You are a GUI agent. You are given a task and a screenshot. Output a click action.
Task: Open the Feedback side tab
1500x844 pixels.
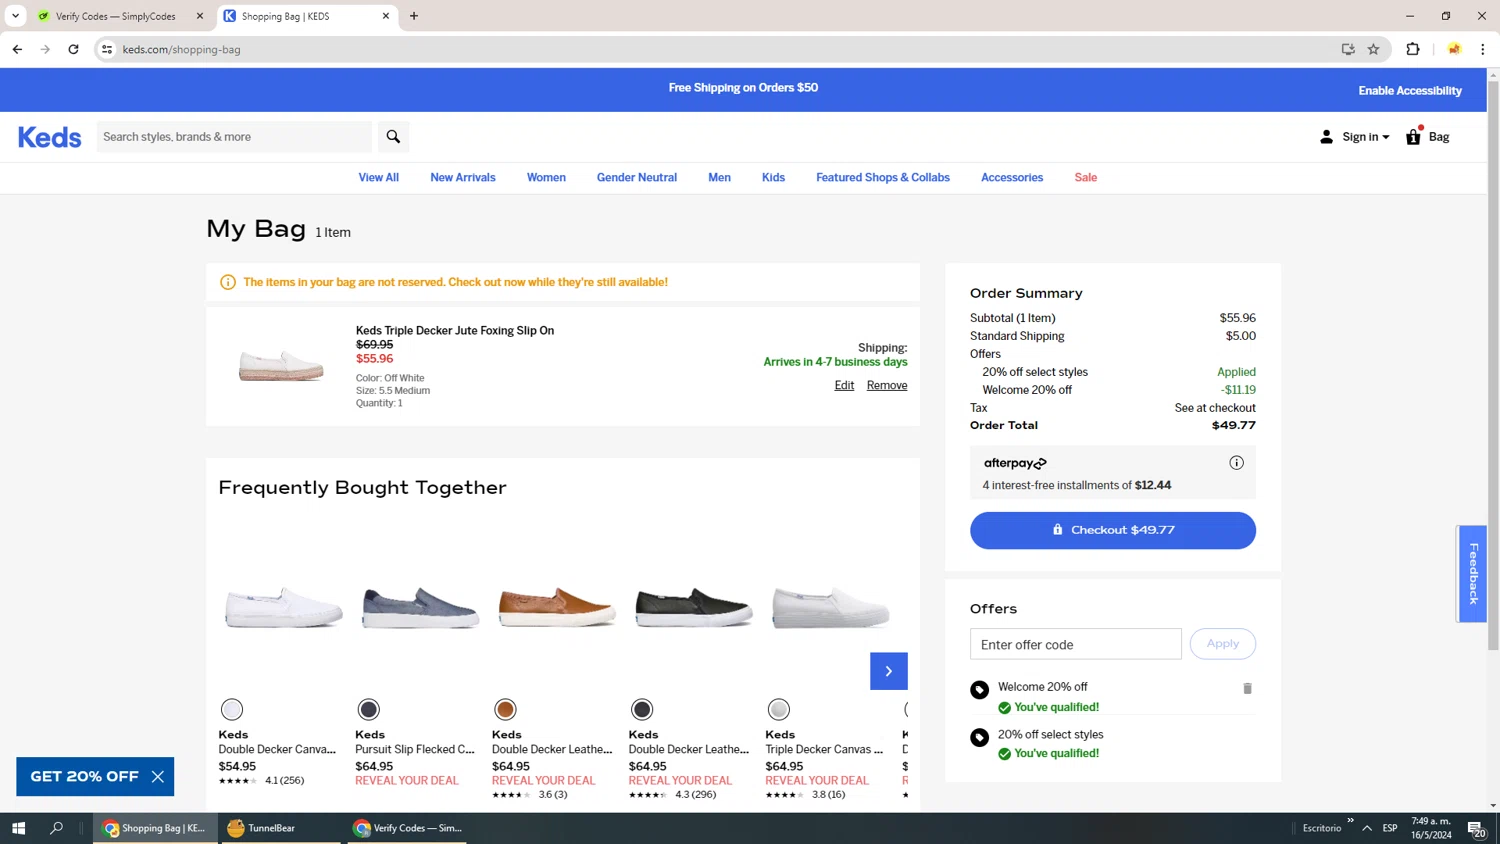coord(1472,574)
